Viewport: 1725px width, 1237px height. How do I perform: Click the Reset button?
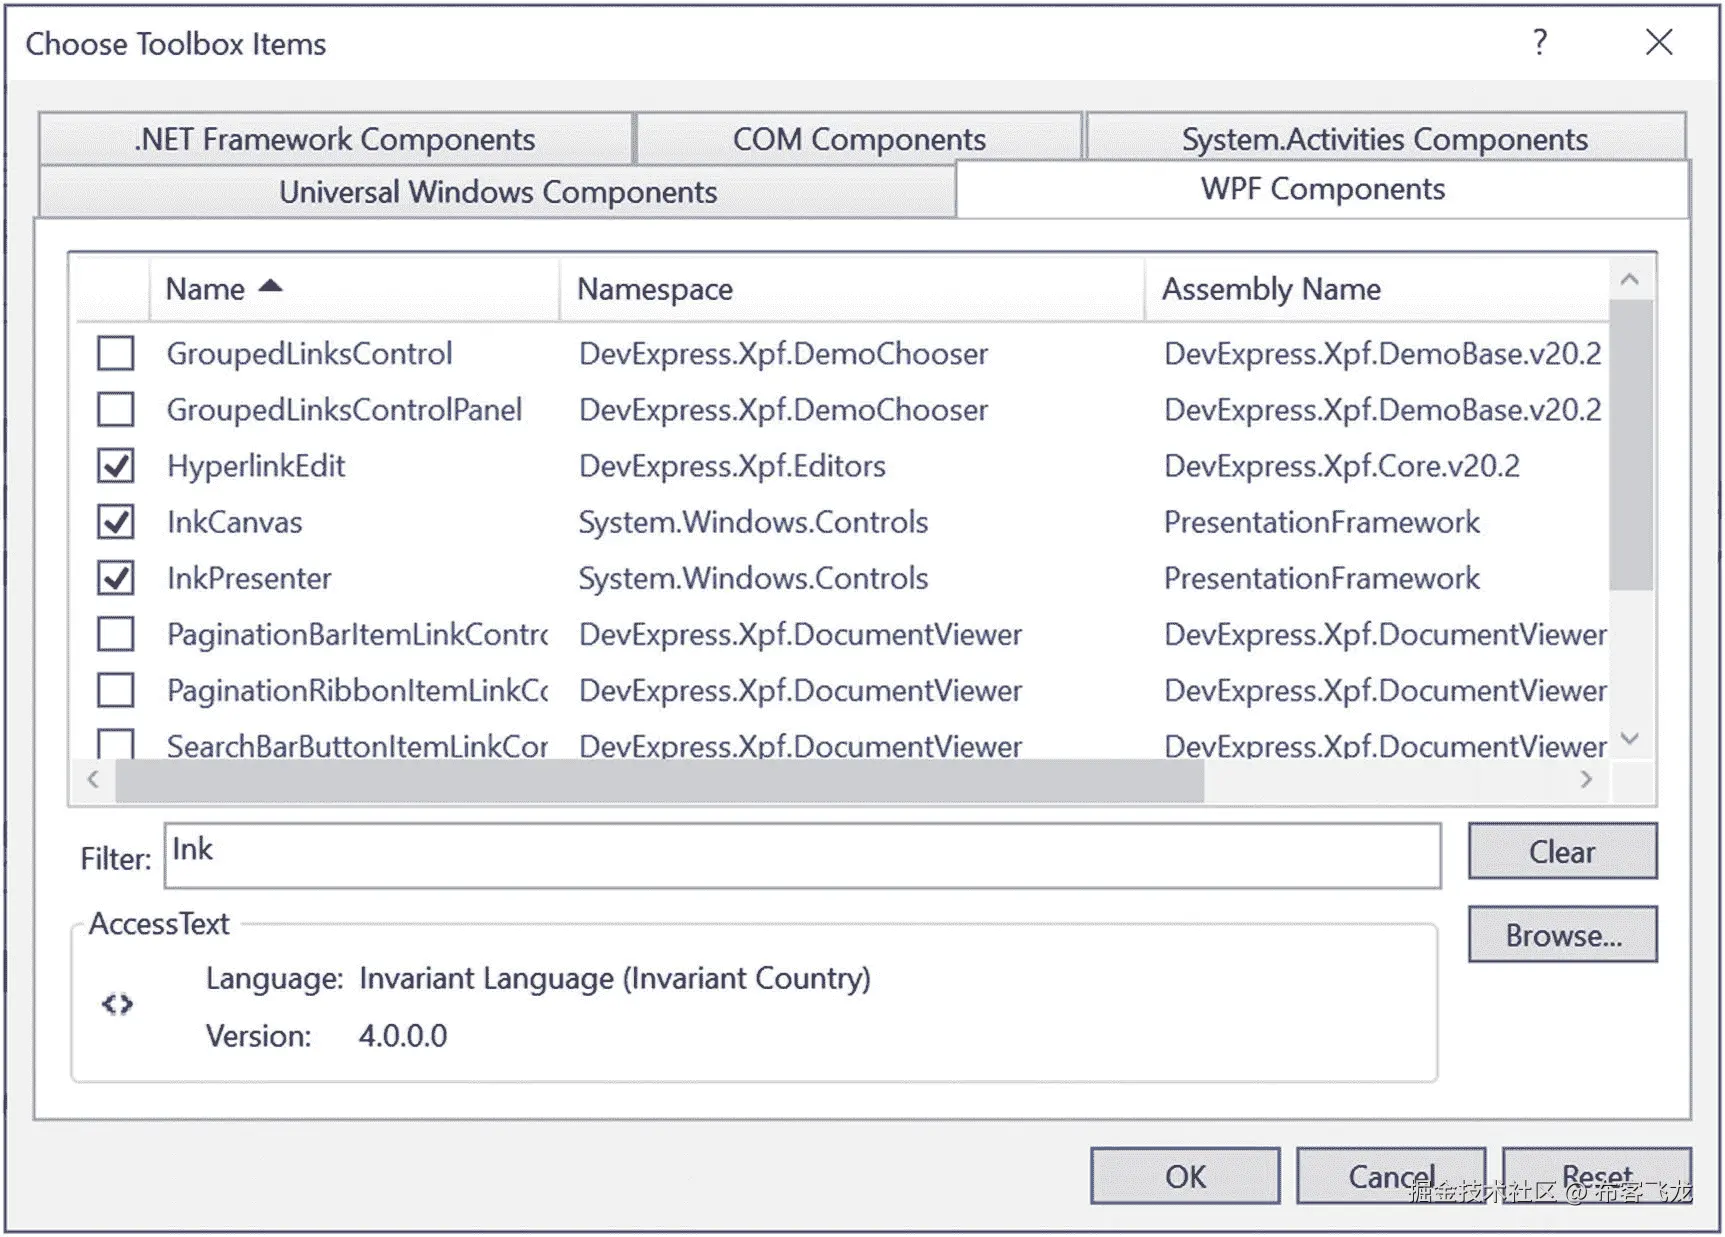1597,1176
